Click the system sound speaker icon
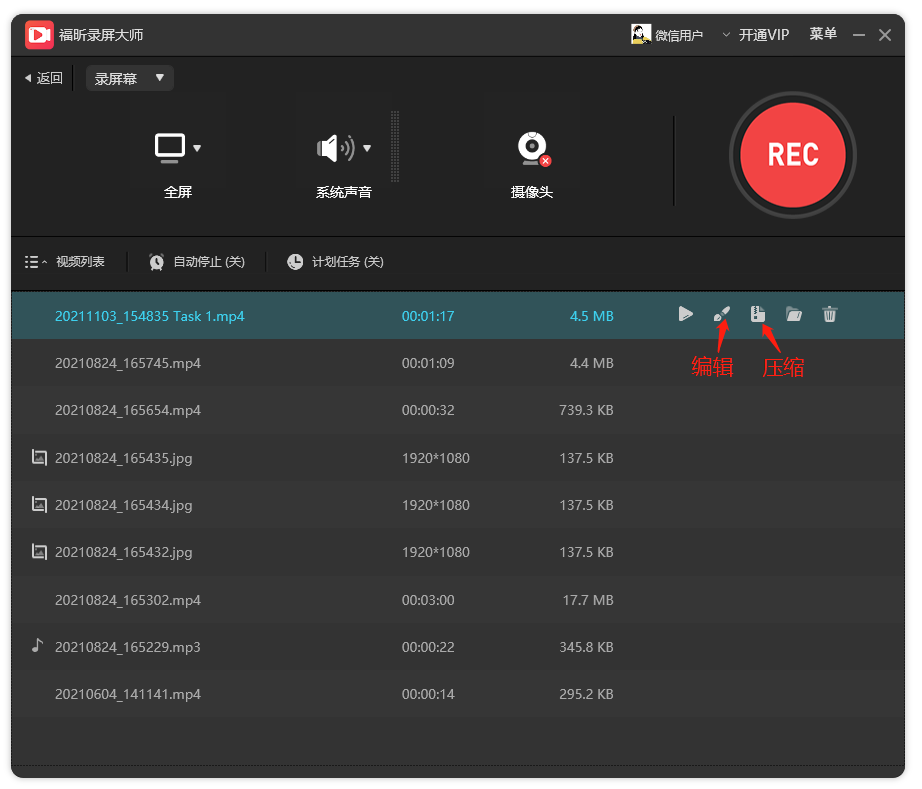Screen dimensions: 922x789 tap(336, 148)
